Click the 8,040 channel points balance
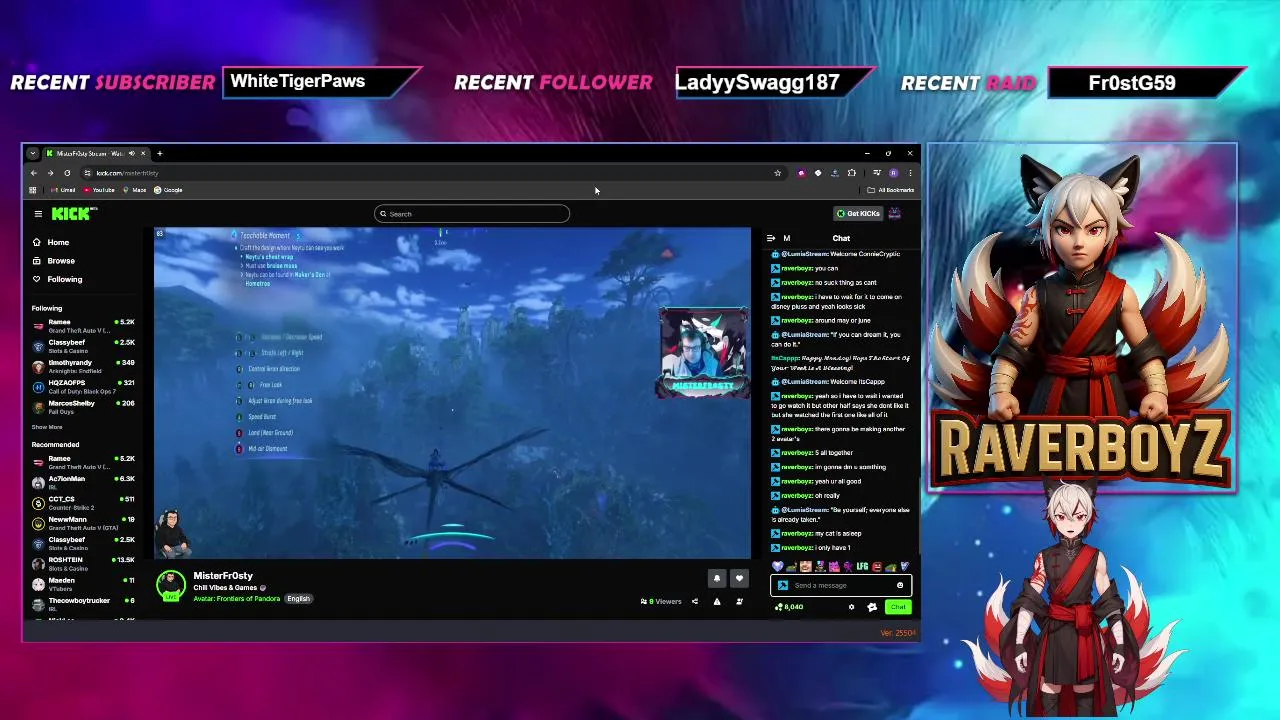Viewport: 1280px width, 720px height. pos(791,607)
